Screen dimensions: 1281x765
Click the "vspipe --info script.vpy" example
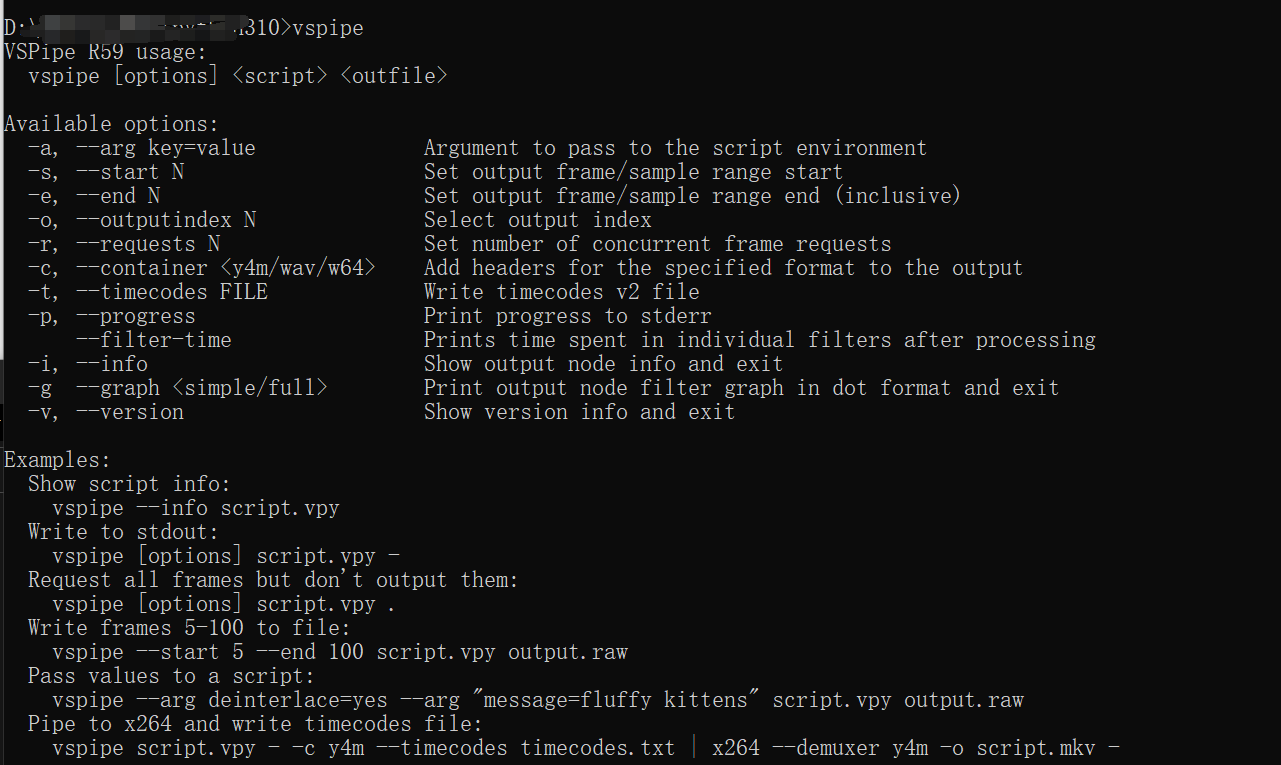(196, 508)
